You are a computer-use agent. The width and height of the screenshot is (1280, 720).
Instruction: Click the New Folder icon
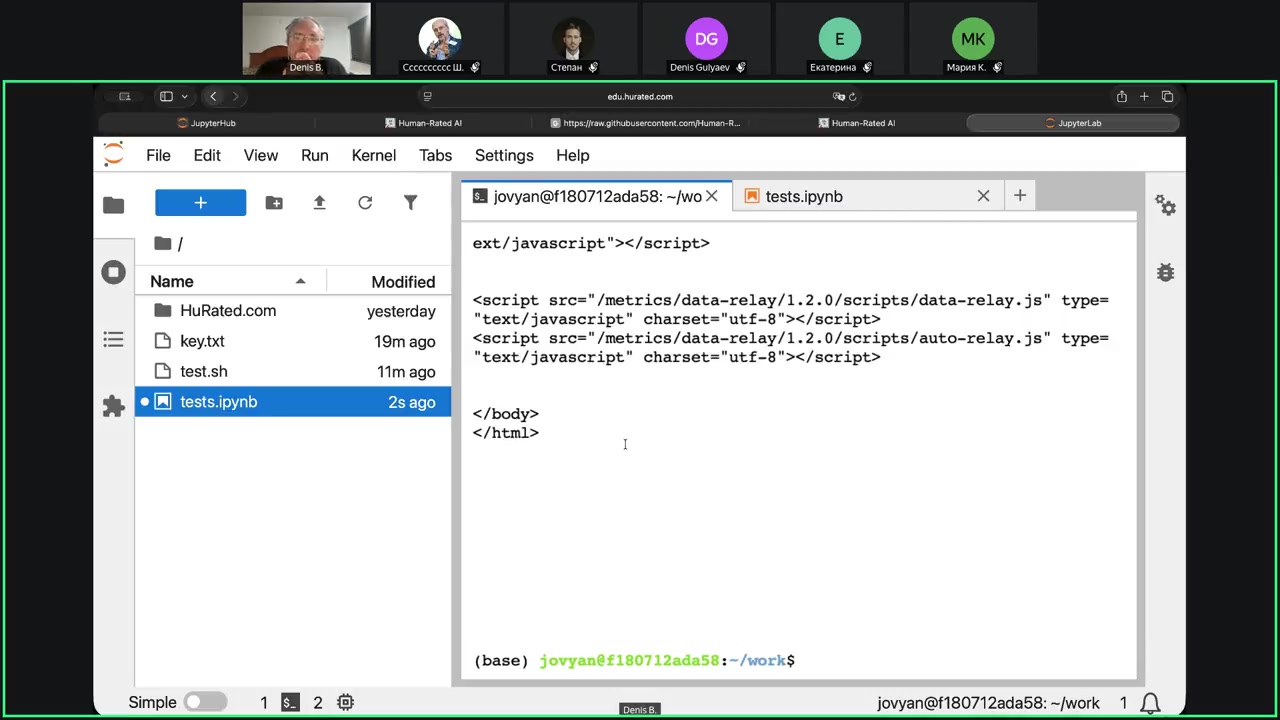pyautogui.click(x=274, y=203)
